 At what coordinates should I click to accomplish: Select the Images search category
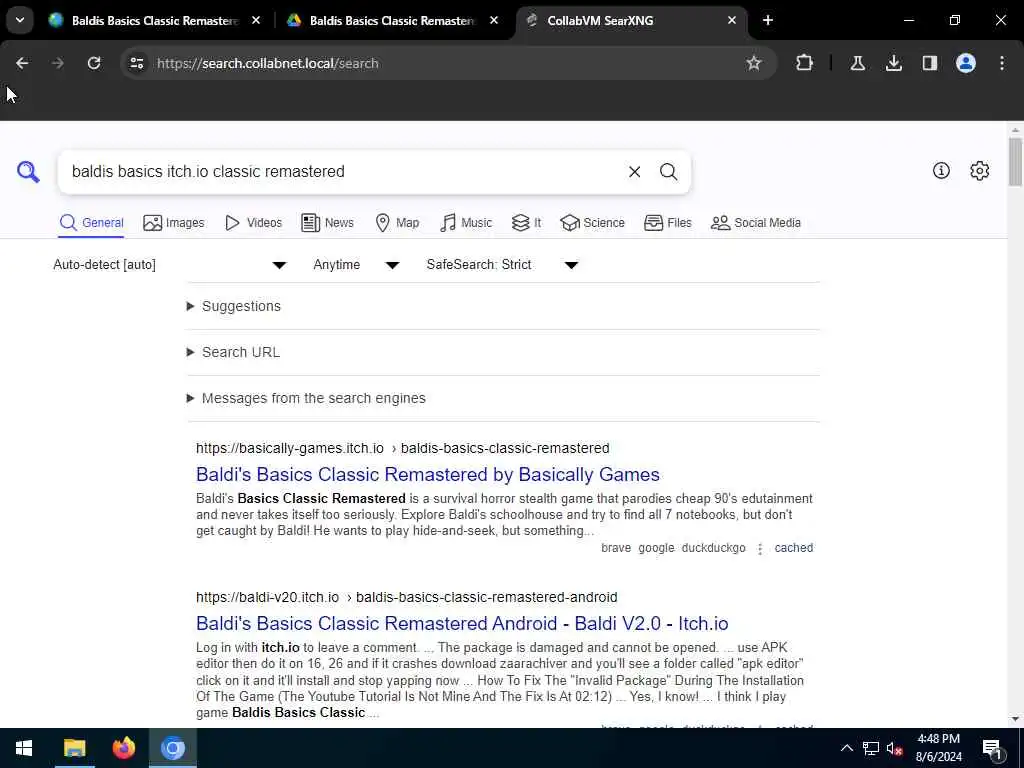tap(174, 223)
